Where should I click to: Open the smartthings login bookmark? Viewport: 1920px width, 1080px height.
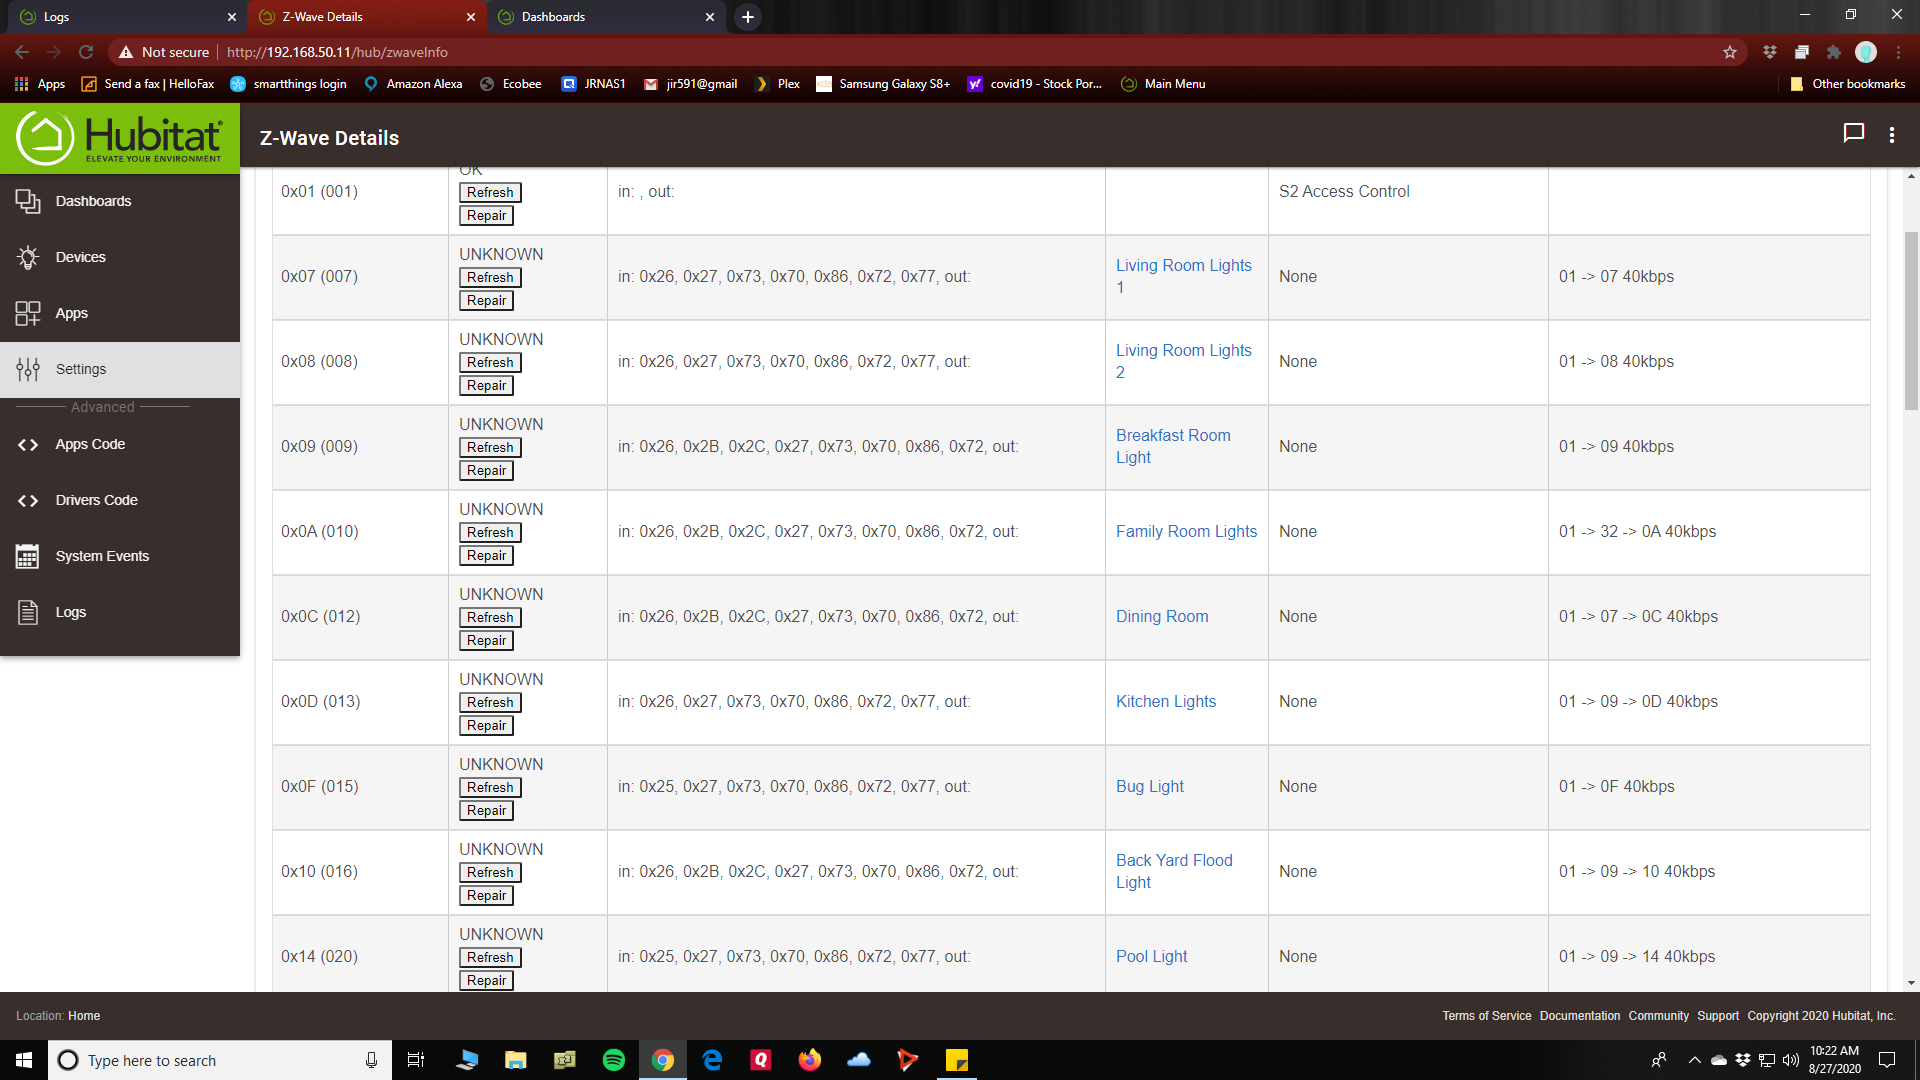pyautogui.click(x=289, y=84)
